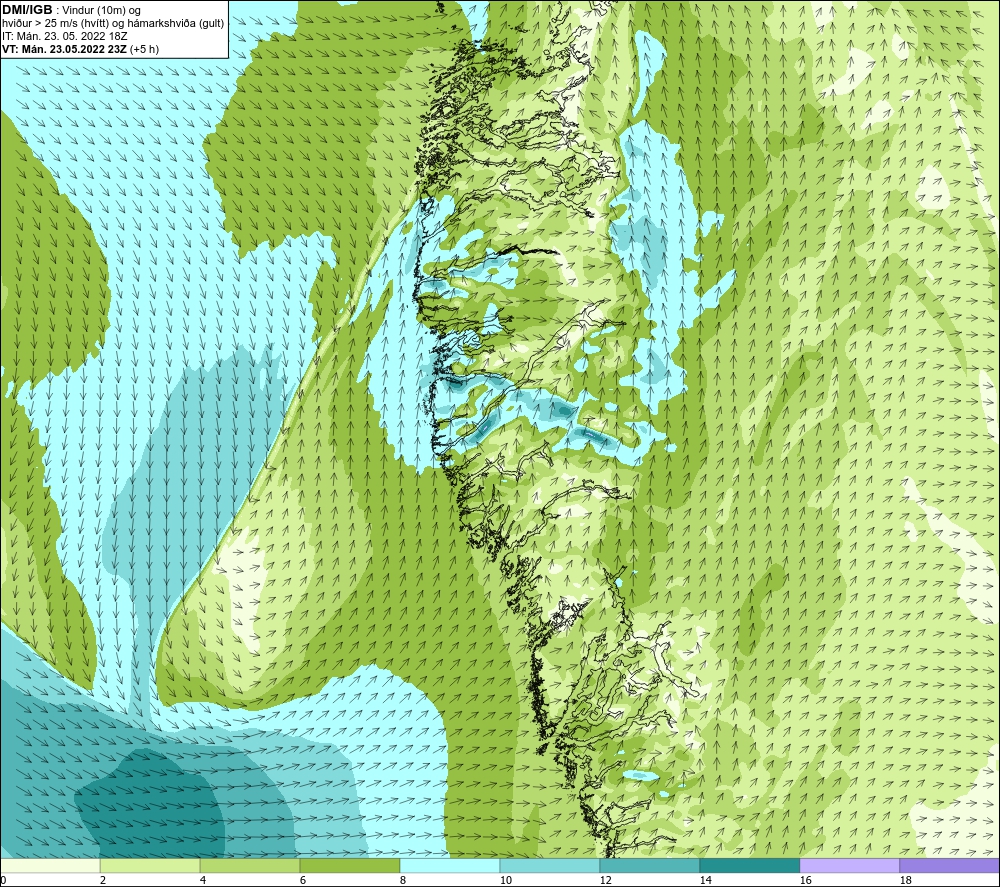
Task: Click the 16–18 m/s light purple swatch
Action: click(x=849, y=866)
